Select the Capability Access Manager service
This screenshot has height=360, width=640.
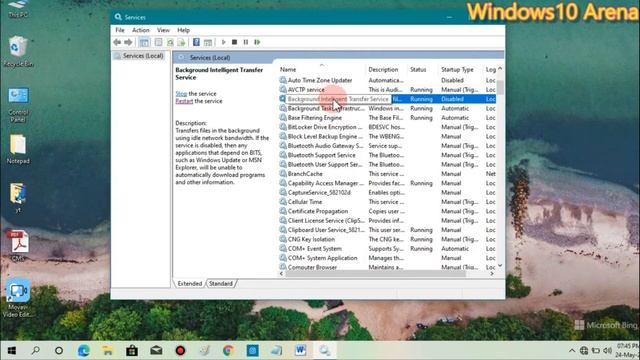(326, 183)
